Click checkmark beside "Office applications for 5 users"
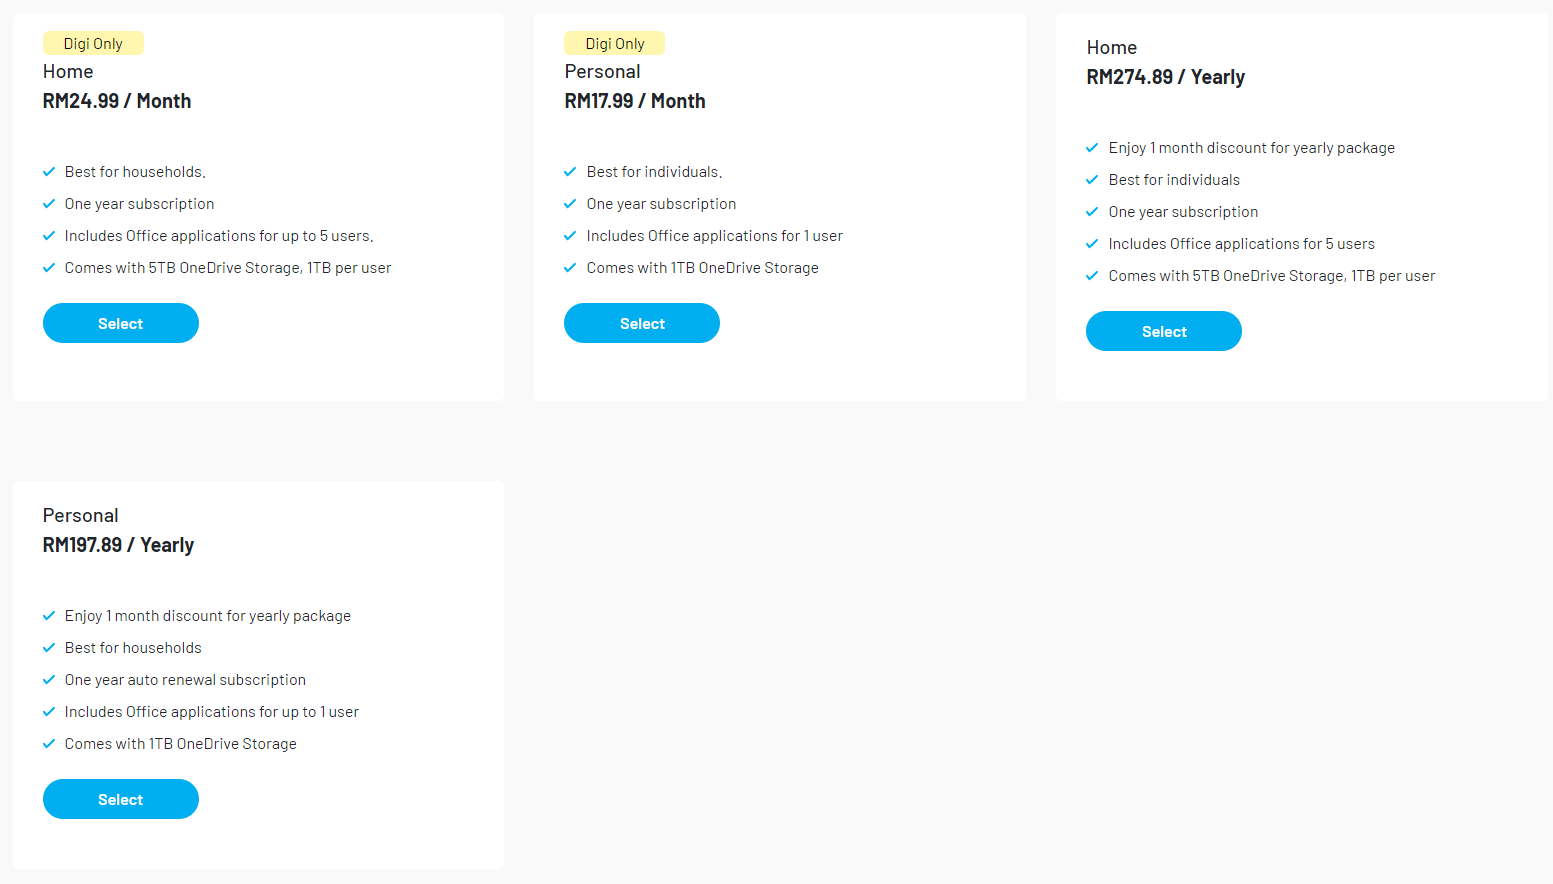Image resolution: width=1553 pixels, height=884 pixels. (x=1092, y=244)
